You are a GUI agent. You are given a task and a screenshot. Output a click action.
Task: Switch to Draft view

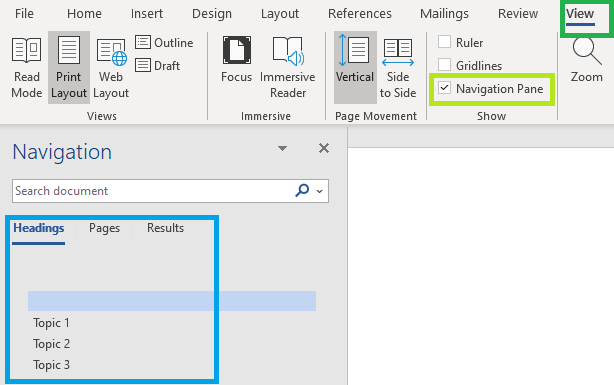157,65
